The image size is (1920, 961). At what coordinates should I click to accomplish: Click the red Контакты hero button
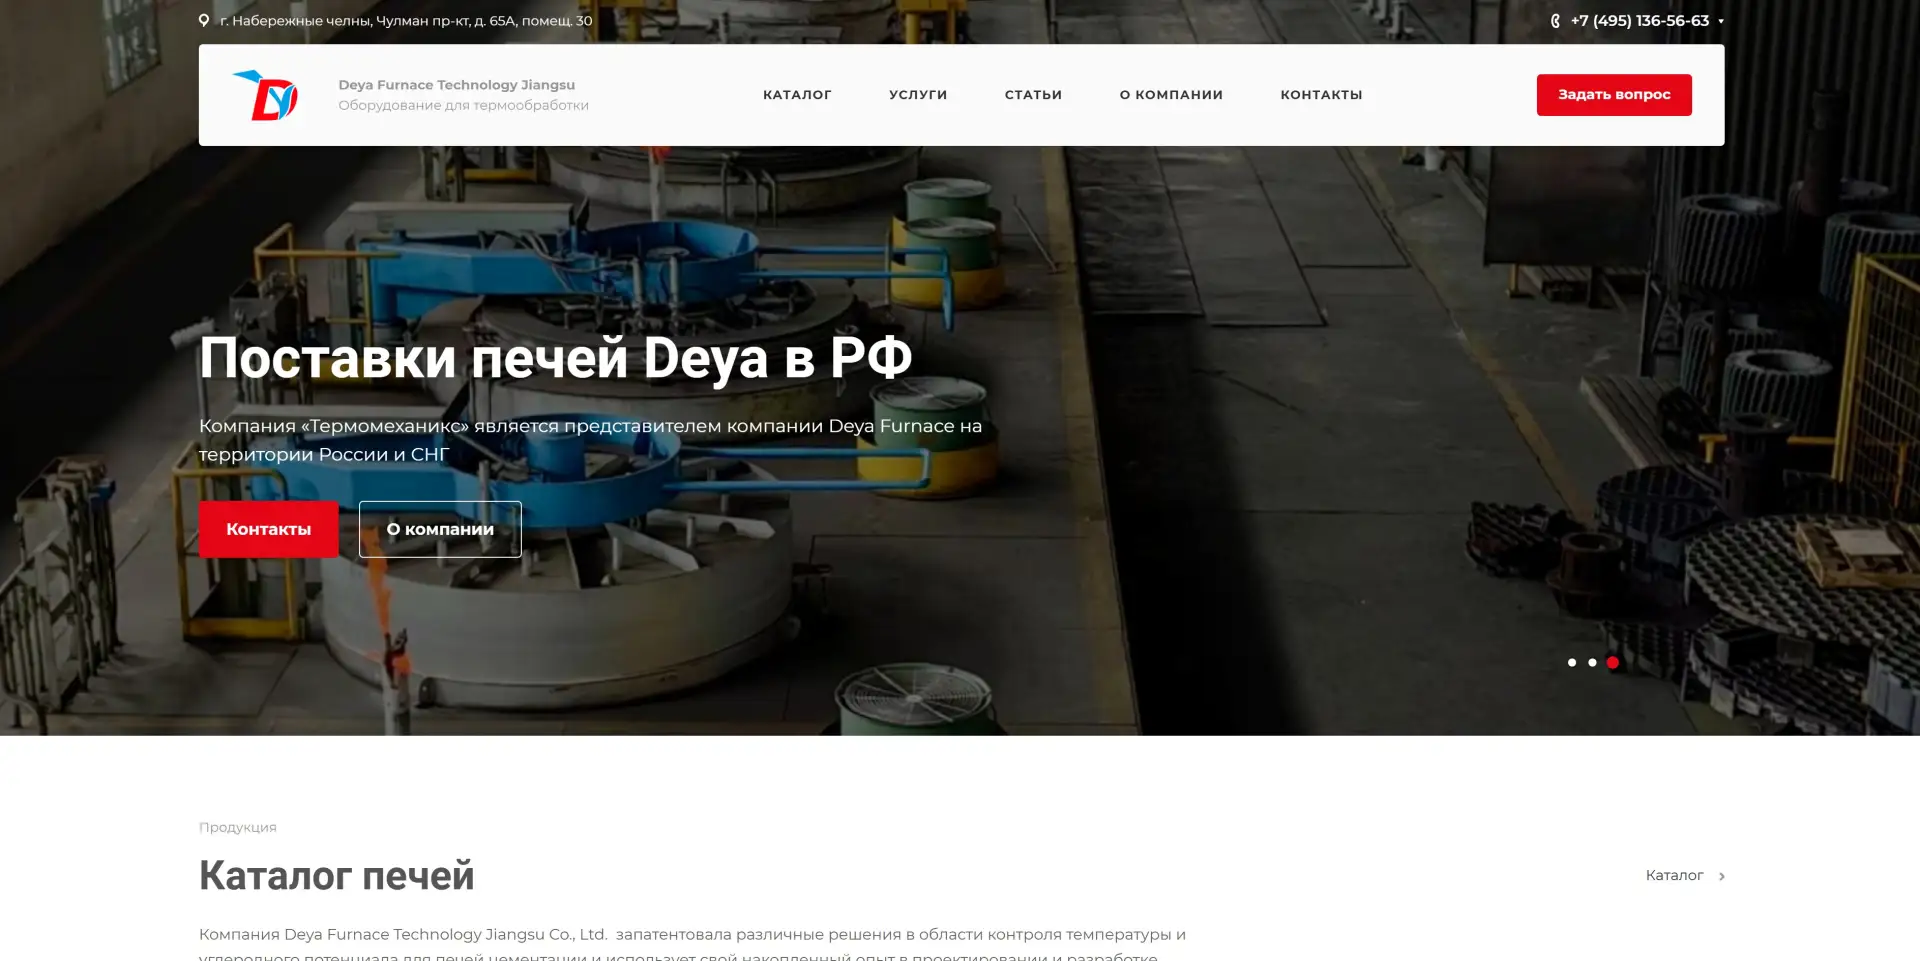coord(269,529)
